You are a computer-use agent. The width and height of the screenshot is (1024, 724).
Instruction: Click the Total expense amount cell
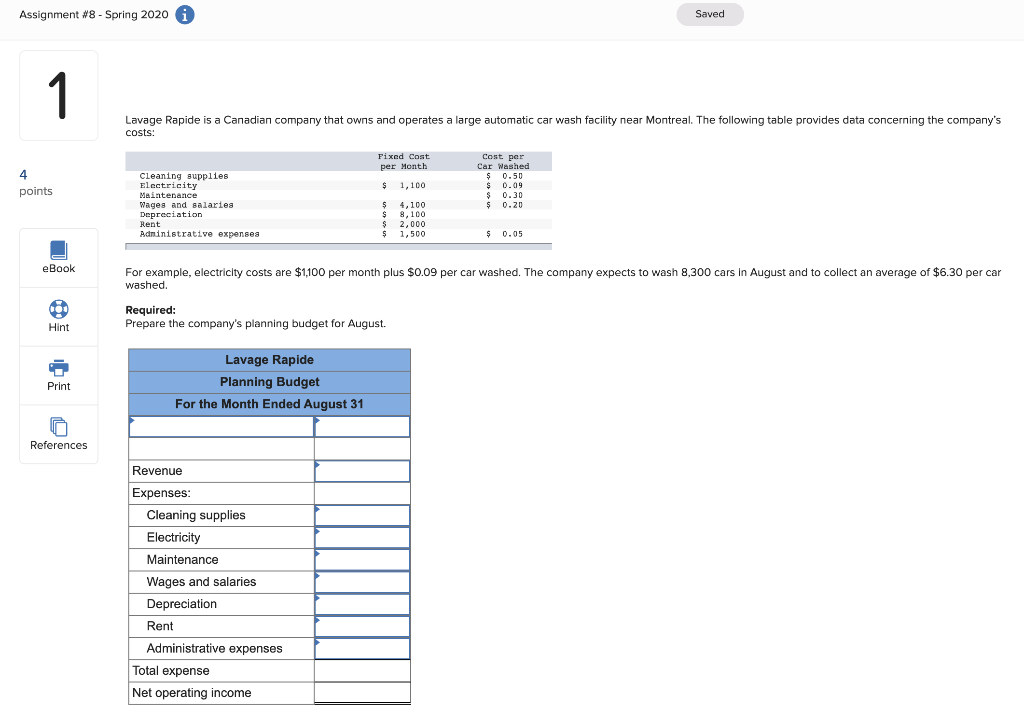coord(362,670)
